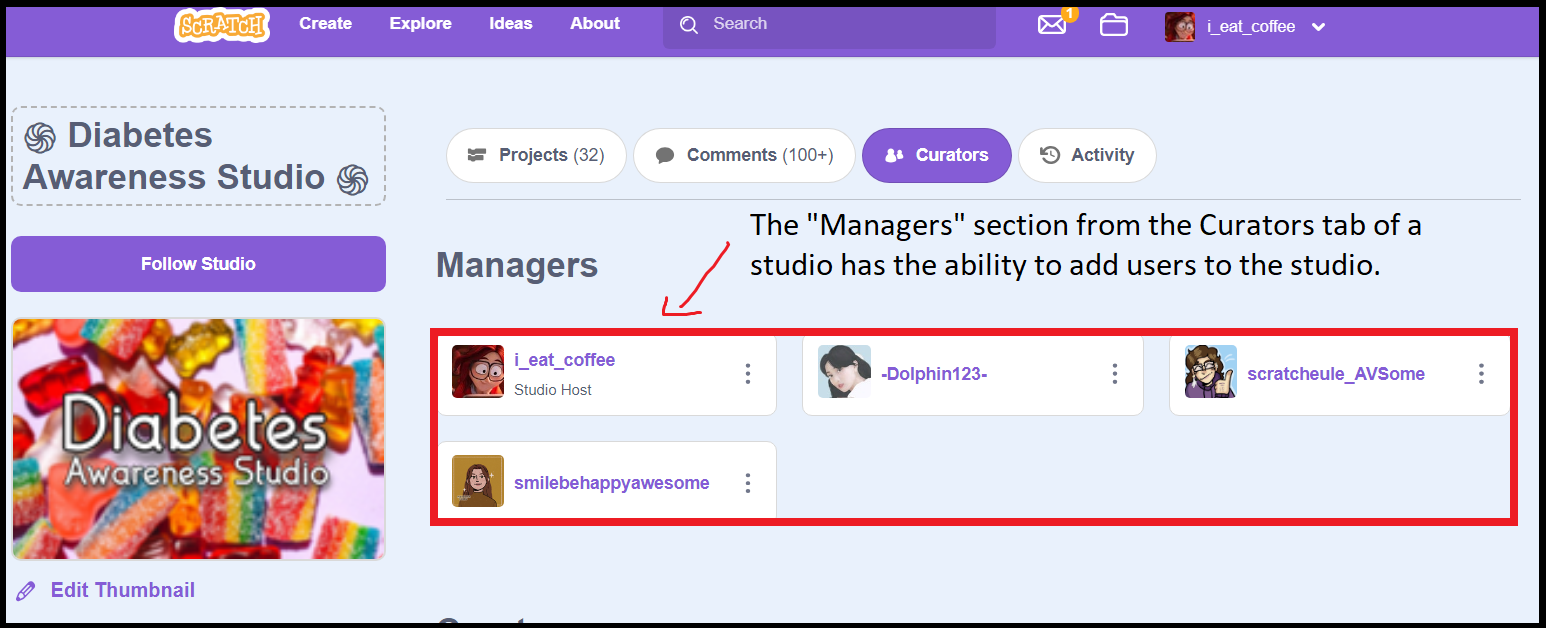Click i_eat_coffee manager avatar
This screenshot has height=628, width=1546.
point(478,372)
